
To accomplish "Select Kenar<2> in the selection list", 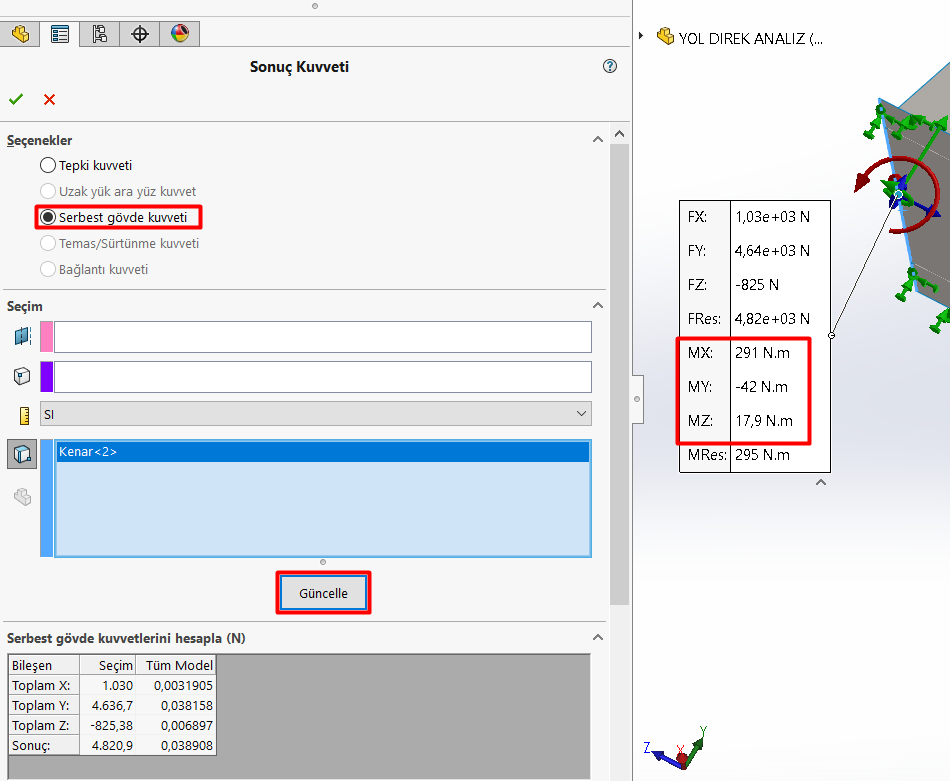I will (323, 452).
